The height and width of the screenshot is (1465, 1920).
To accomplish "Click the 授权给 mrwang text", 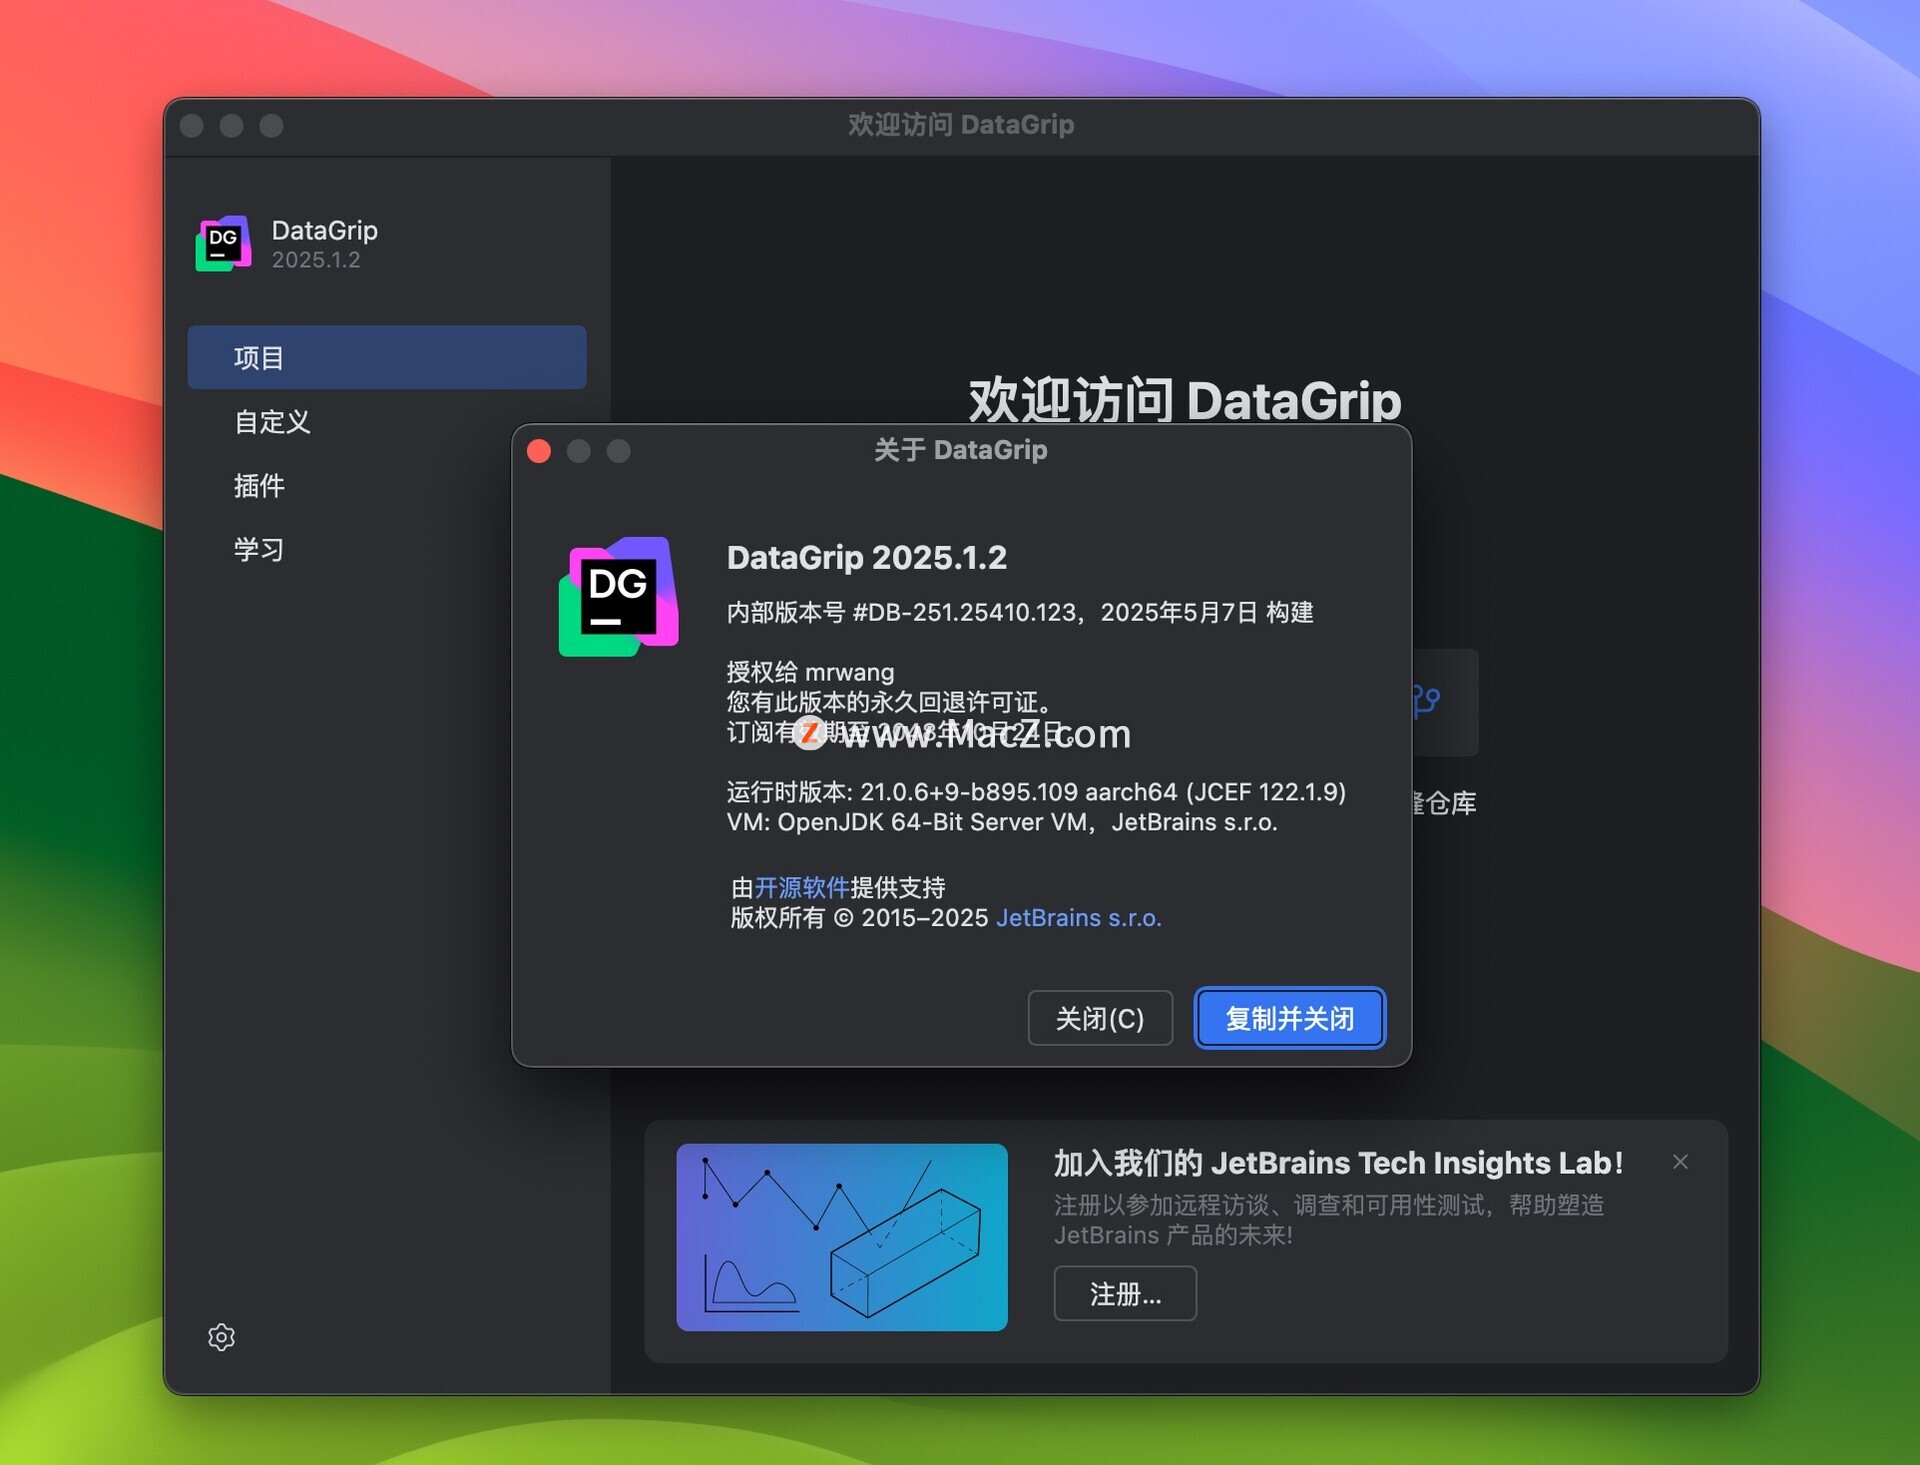I will (810, 672).
